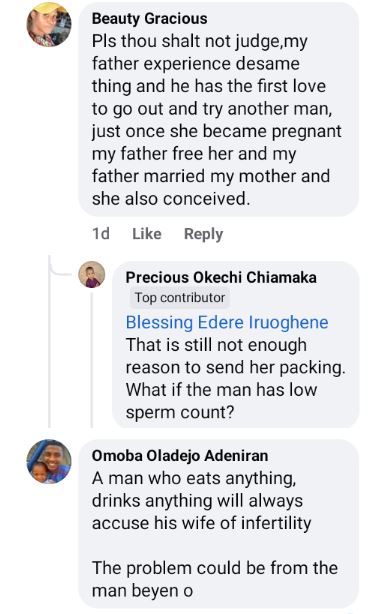The width and height of the screenshot is (387, 614).
Task: Click text 'Pls thou shalt not judge,my'
Action: pyautogui.click(x=199, y=42)
